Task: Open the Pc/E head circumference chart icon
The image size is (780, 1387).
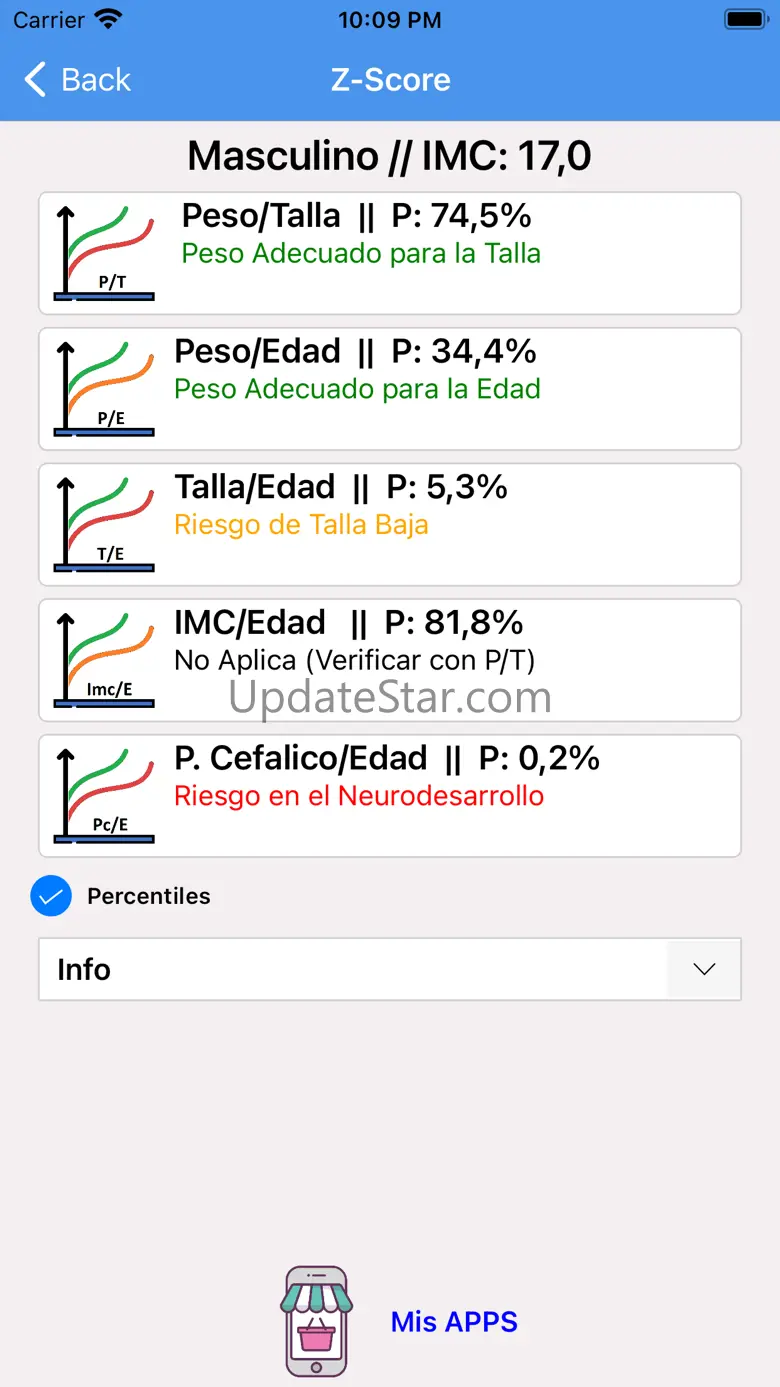Action: [104, 796]
